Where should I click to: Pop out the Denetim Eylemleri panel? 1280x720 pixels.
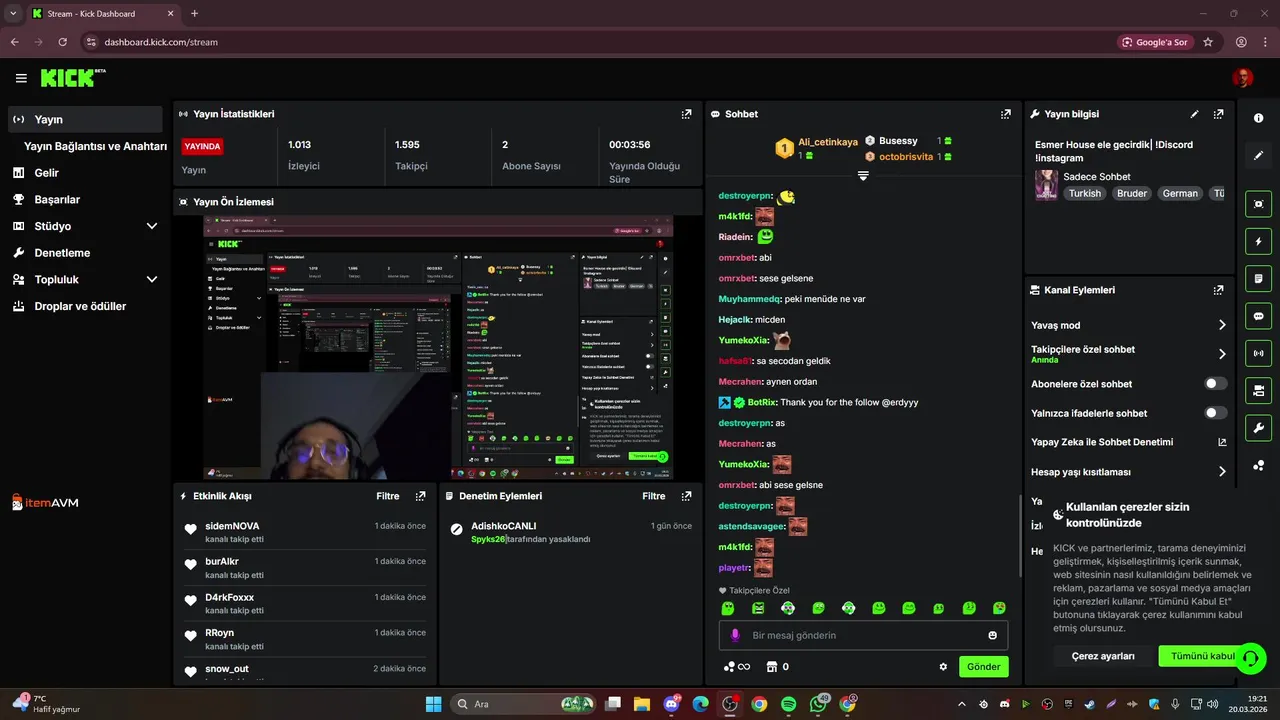click(686, 496)
